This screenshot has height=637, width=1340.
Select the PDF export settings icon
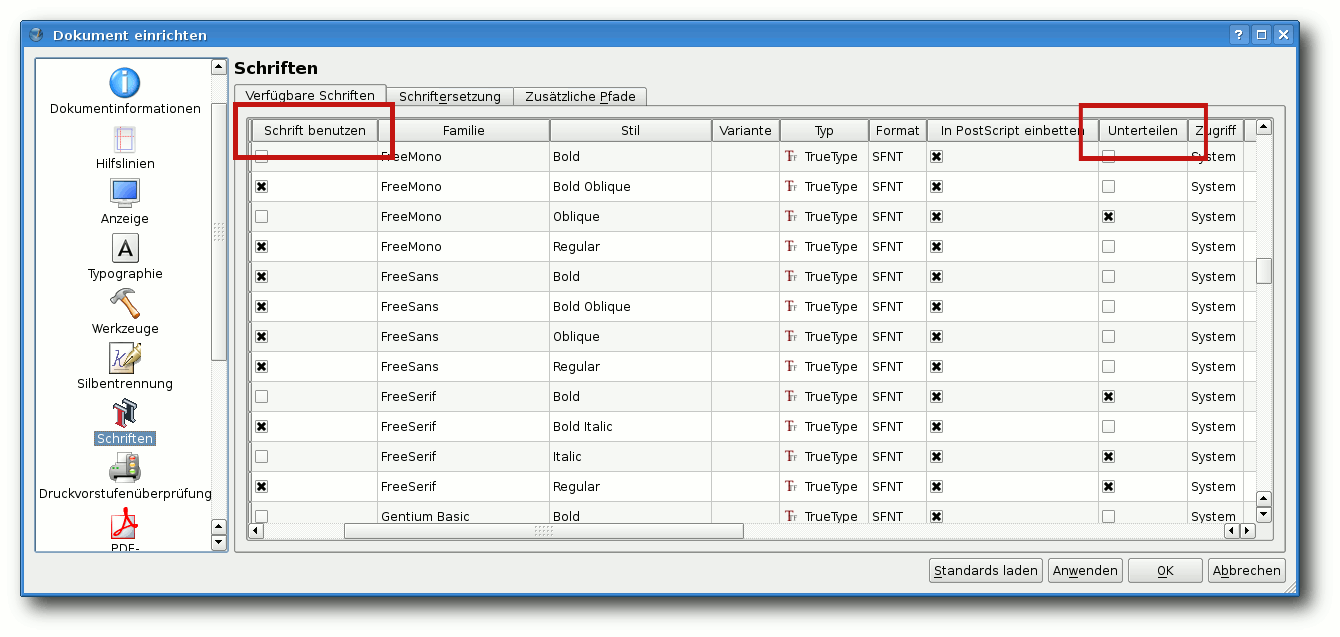pyautogui.click(x=125, y=523)
